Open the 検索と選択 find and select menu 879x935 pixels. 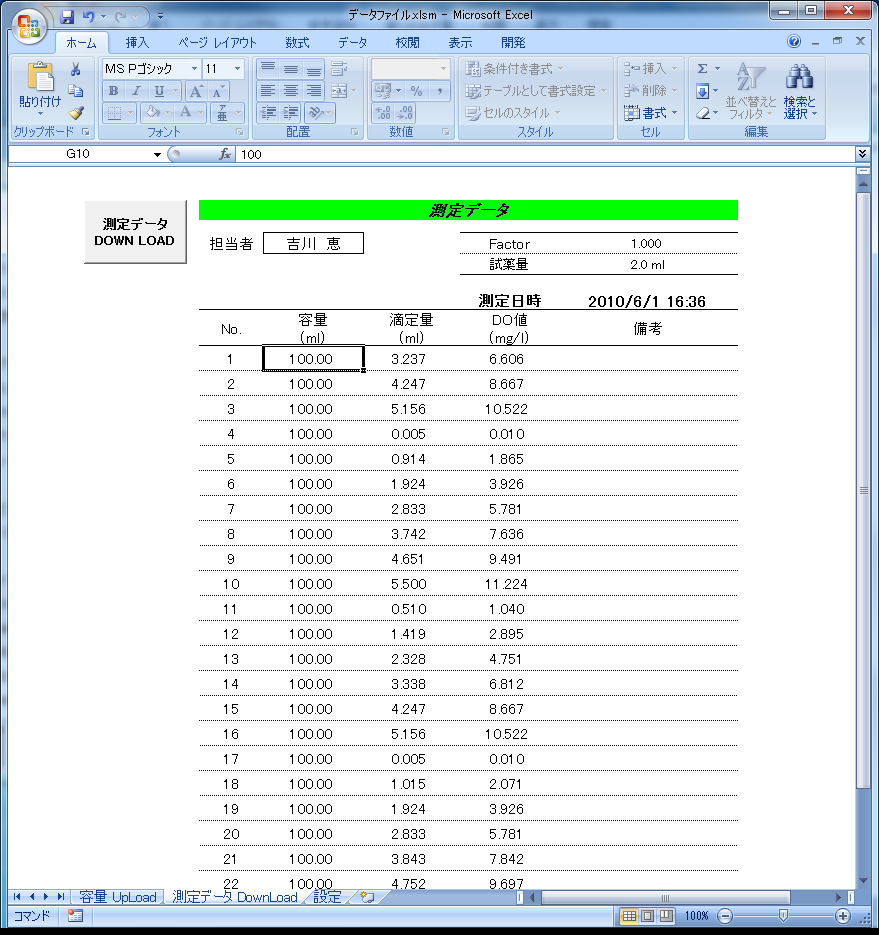pos(800,91)
